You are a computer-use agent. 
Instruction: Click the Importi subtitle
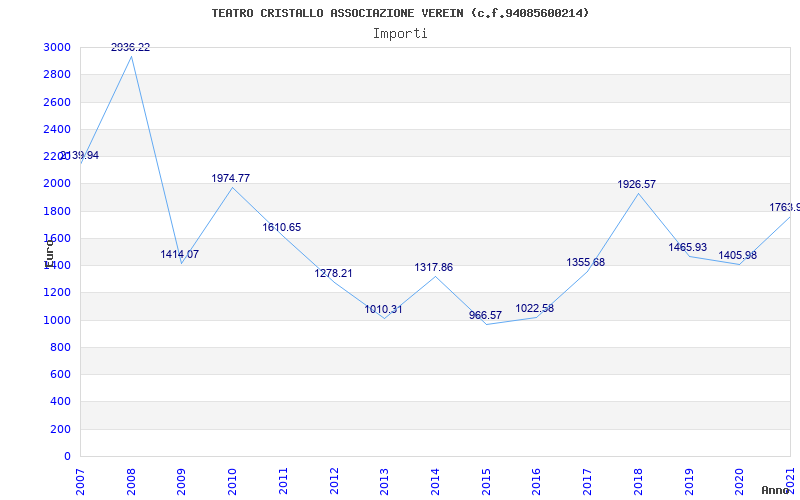tap(400, 34)
